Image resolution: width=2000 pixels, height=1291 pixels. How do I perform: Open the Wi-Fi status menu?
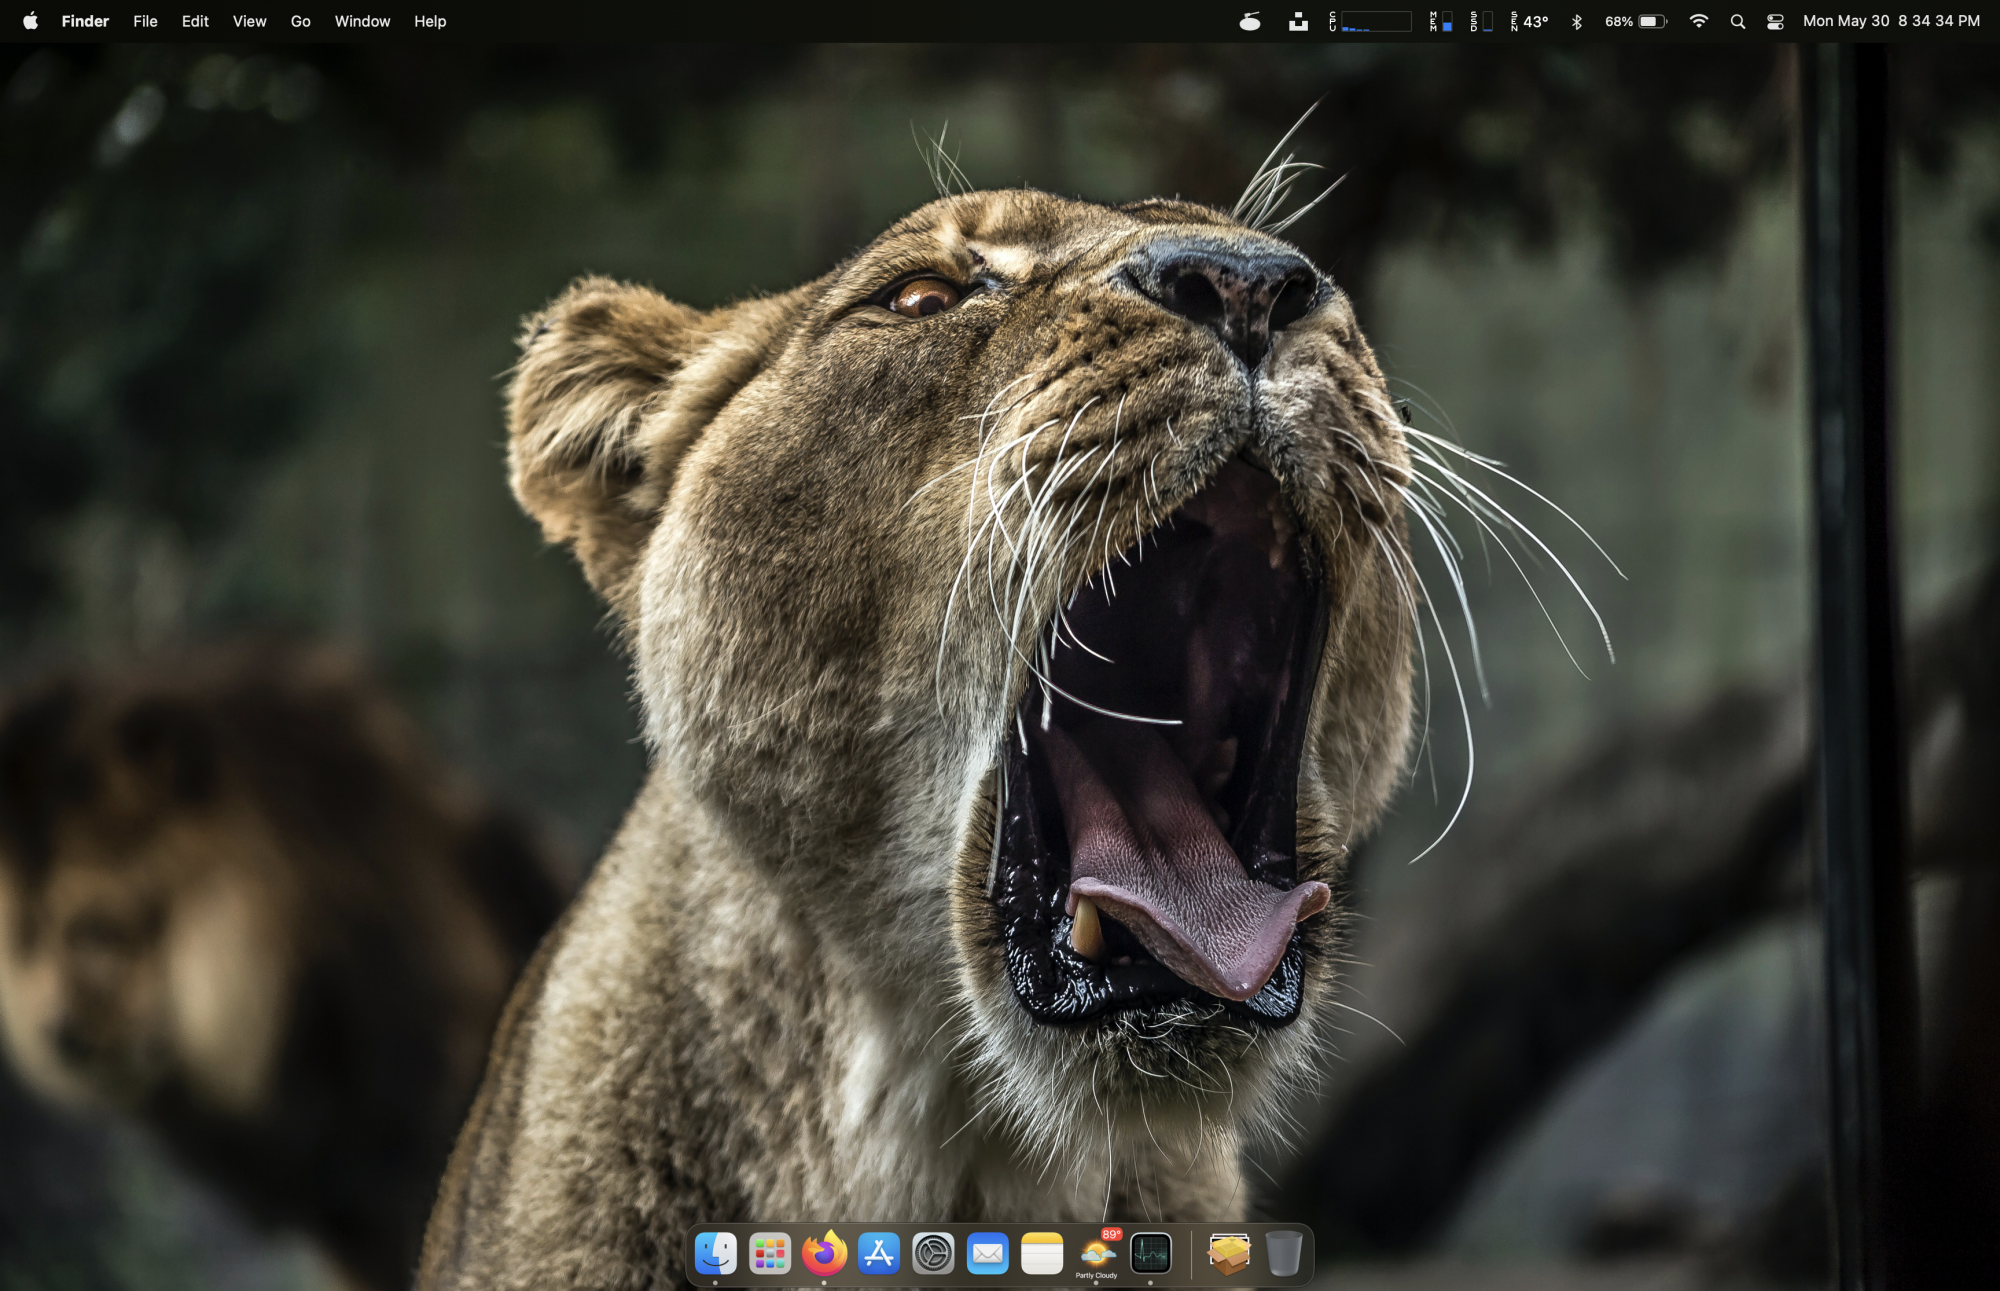click(1698, 21)
